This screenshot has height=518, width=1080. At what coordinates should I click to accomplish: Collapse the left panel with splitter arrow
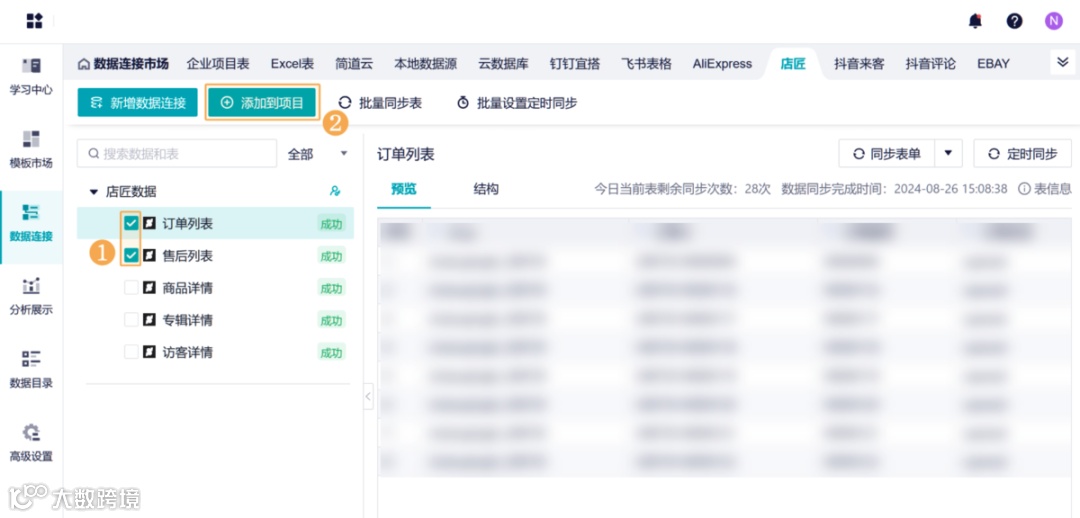point(368,396)
